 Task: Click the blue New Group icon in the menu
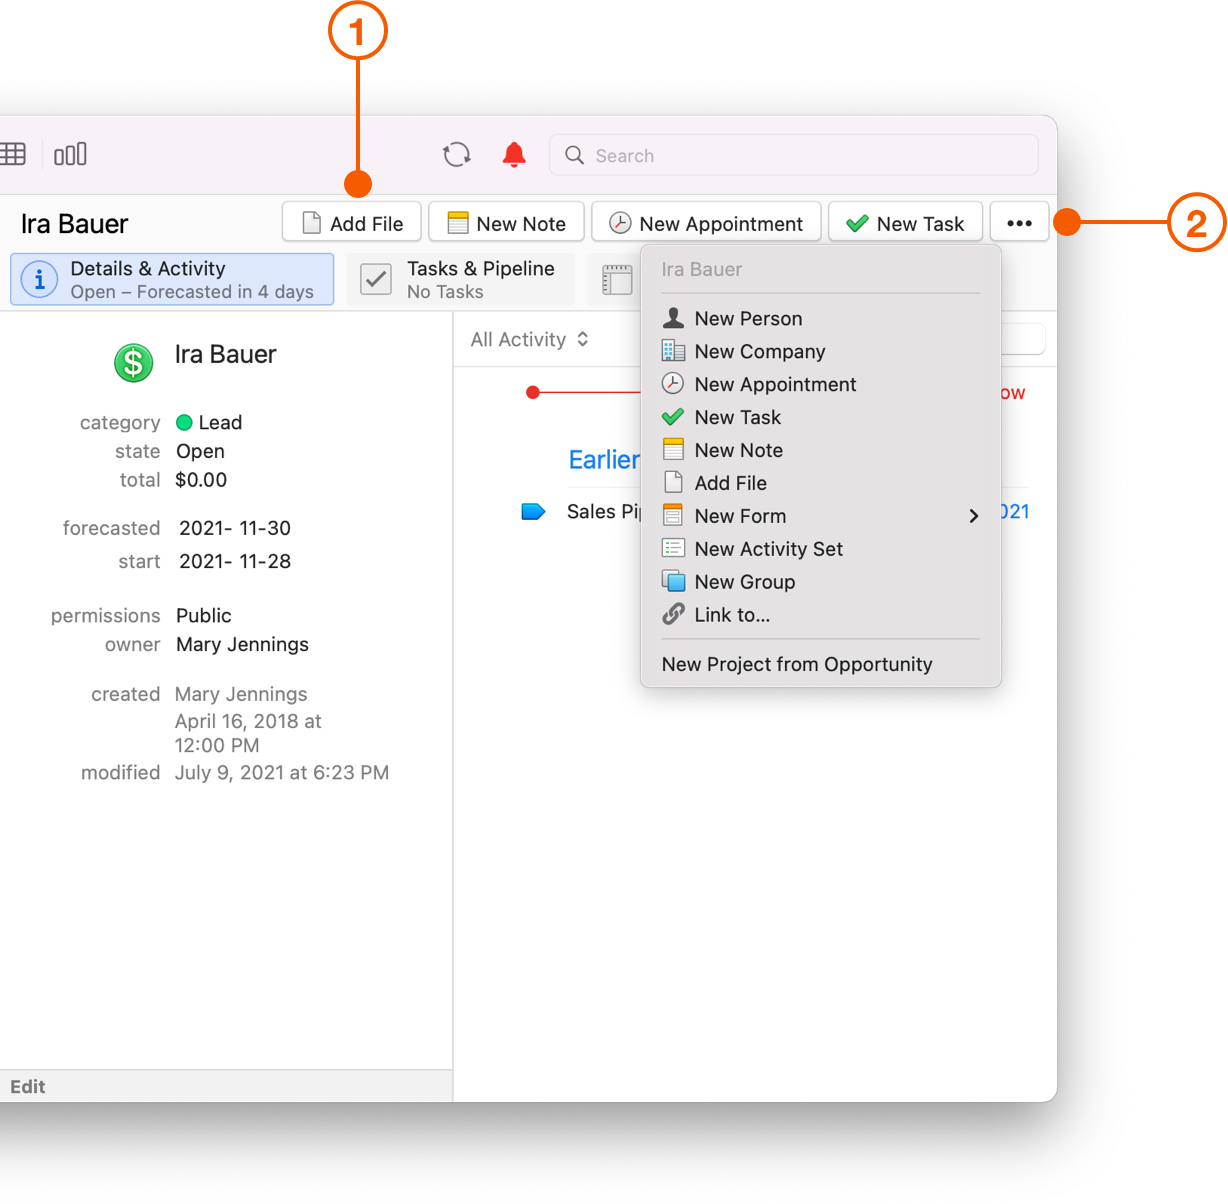(x=673, y=580)
